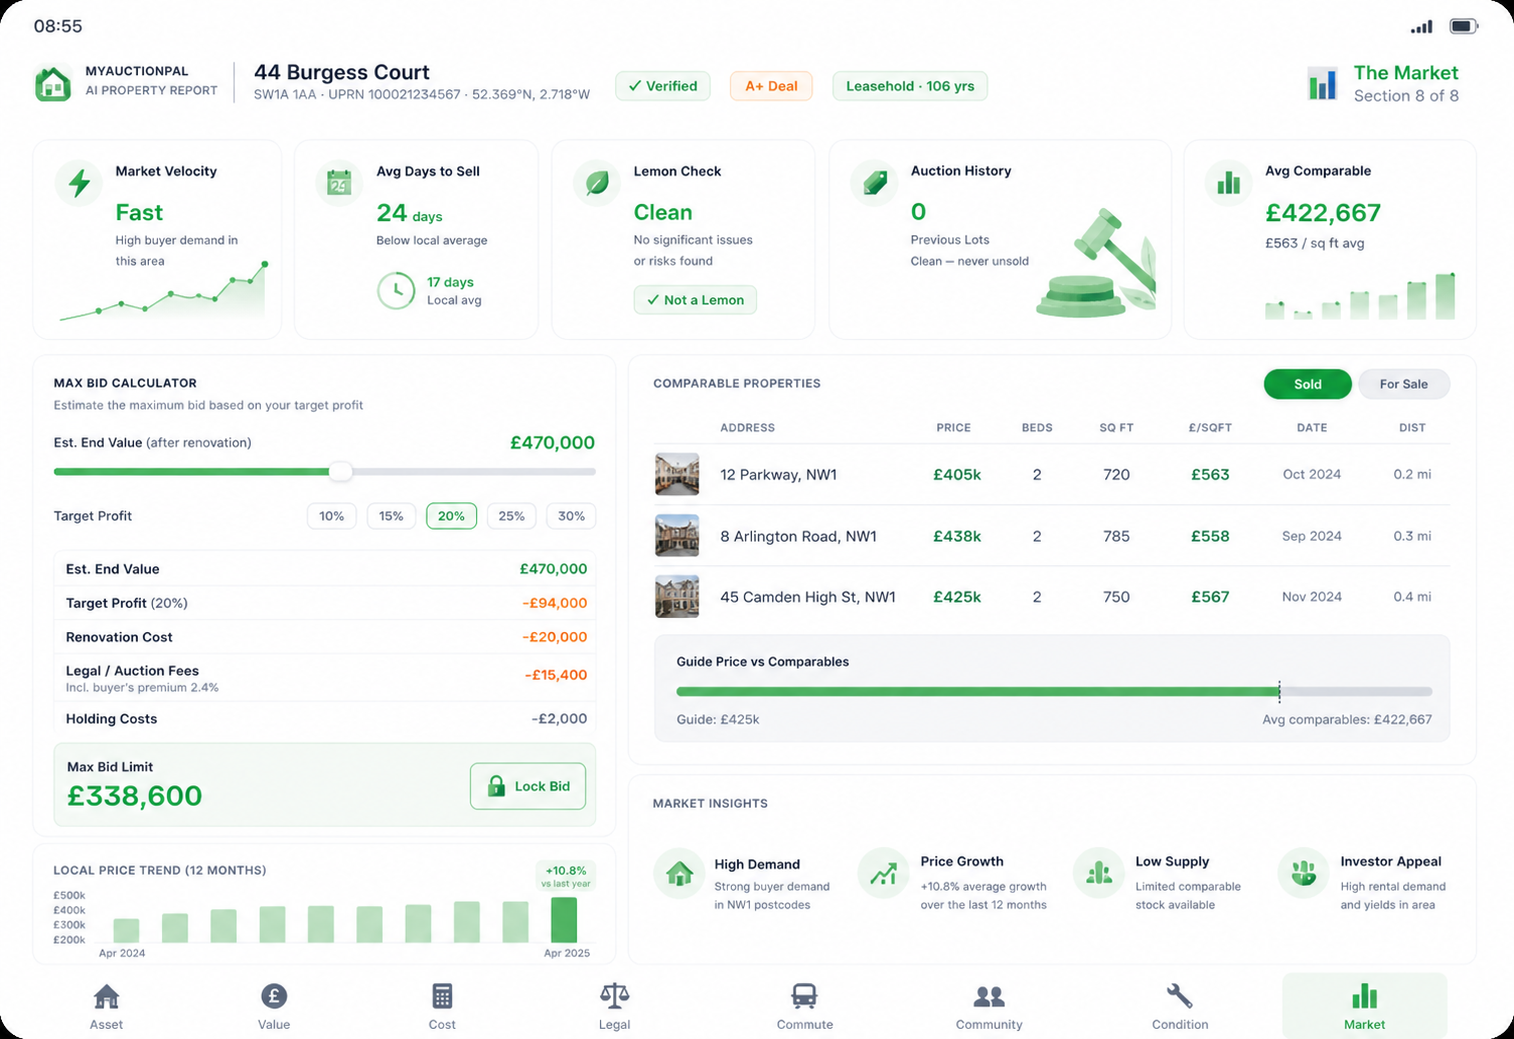The height and width of the screenshot is (1039, 1514).
Task: Click the Low Supply icon
Action: [1099, 873]
